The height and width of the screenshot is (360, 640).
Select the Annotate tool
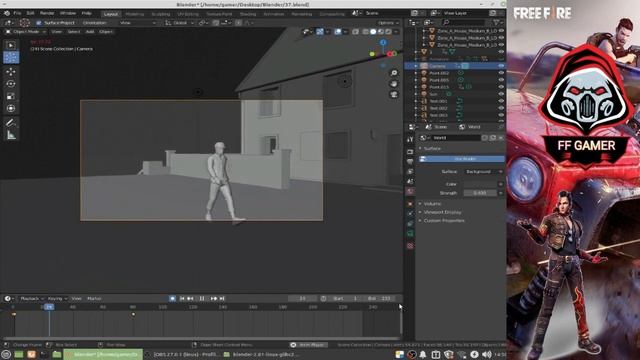pos(11,123)
